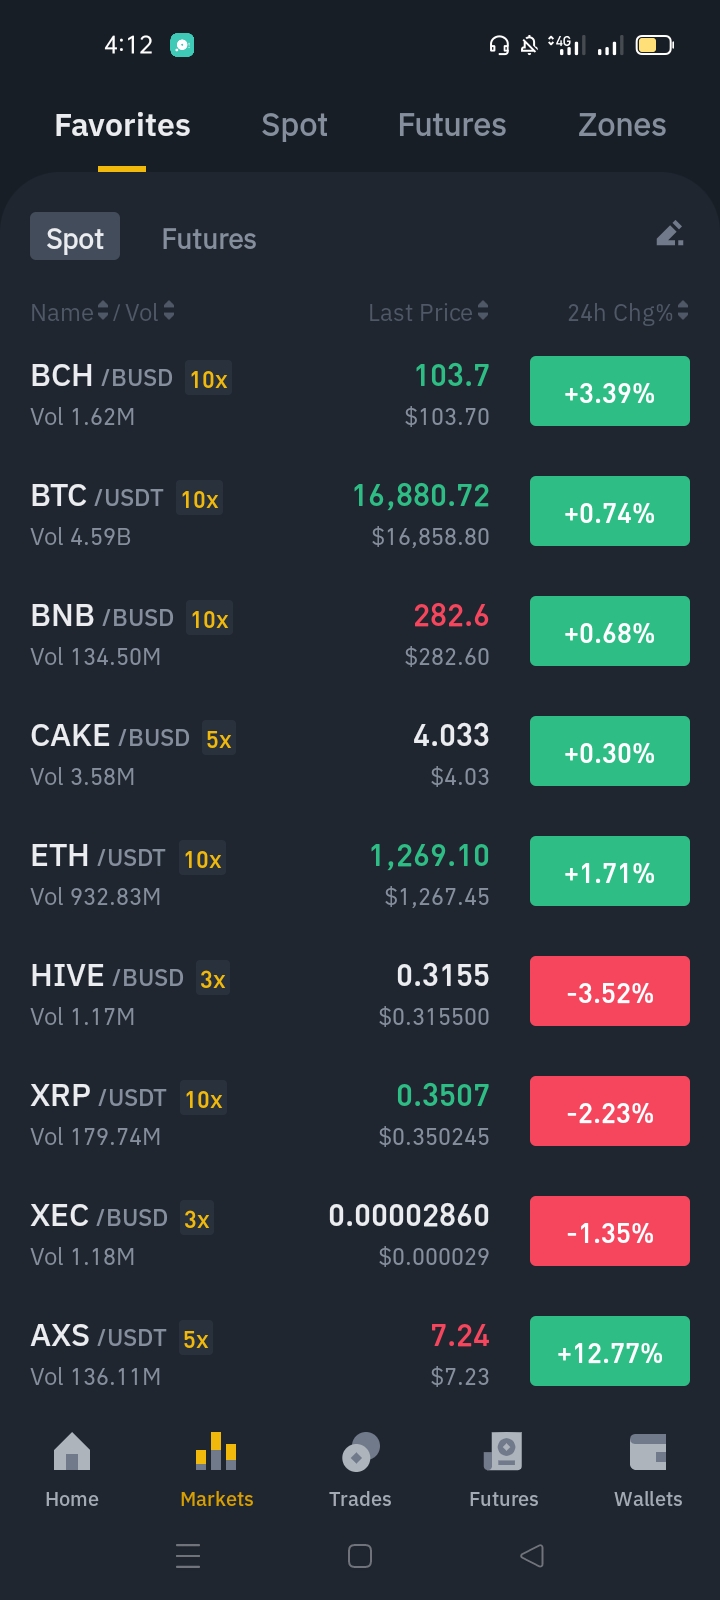Sort list by Last Price arrows

(484, 311)
